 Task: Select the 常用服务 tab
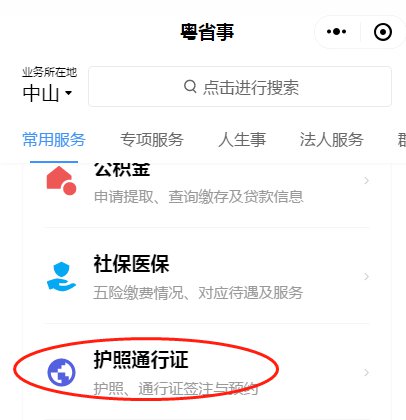coord(54,139)
